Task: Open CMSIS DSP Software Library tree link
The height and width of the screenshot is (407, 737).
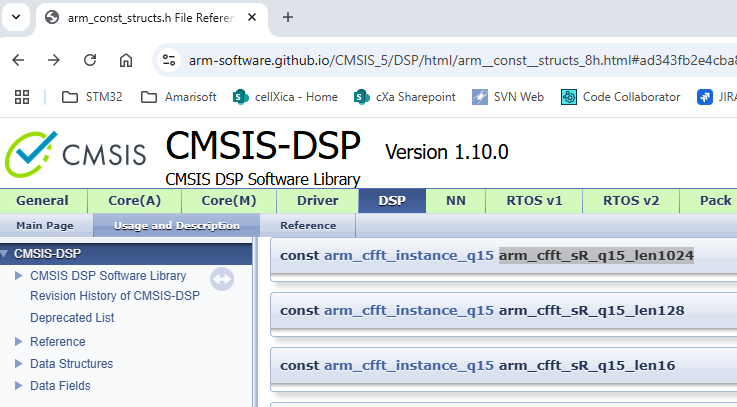Action: [108, 276]
